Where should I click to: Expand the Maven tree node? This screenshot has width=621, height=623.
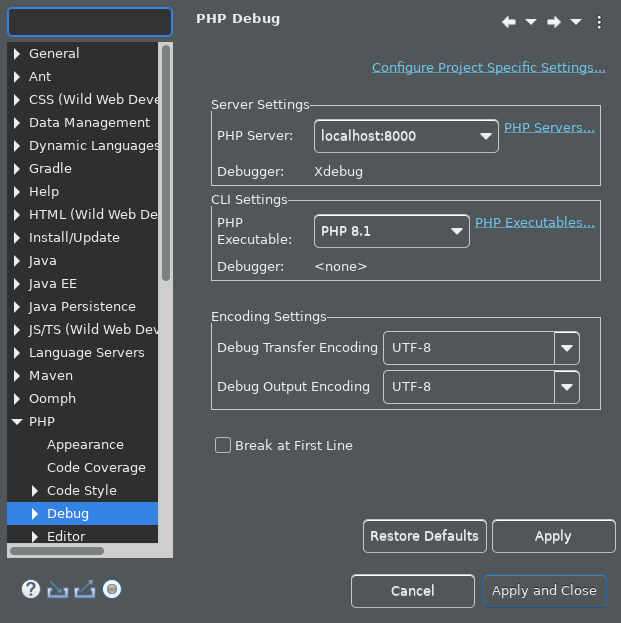coord(17,376)
